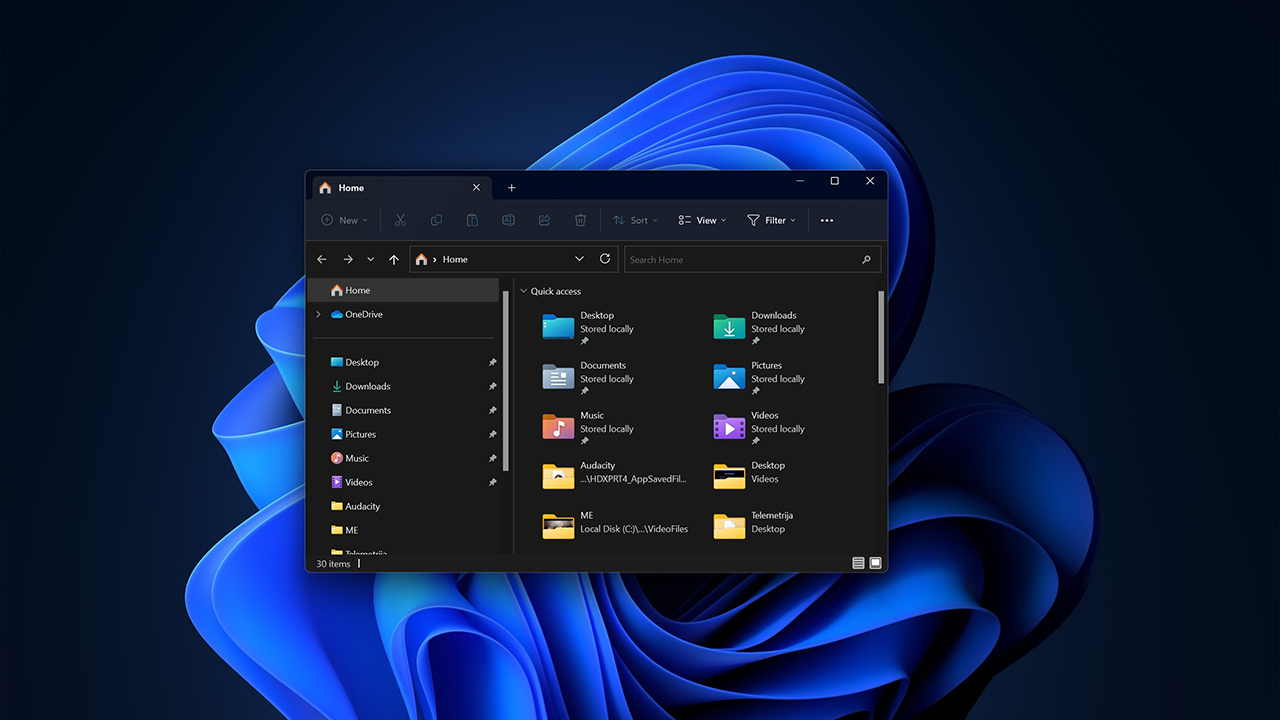Image resolution: width=1280 pixels, height=720 pixels.
Task: Click the Paste clipboard icon
Action: (472, 220)
